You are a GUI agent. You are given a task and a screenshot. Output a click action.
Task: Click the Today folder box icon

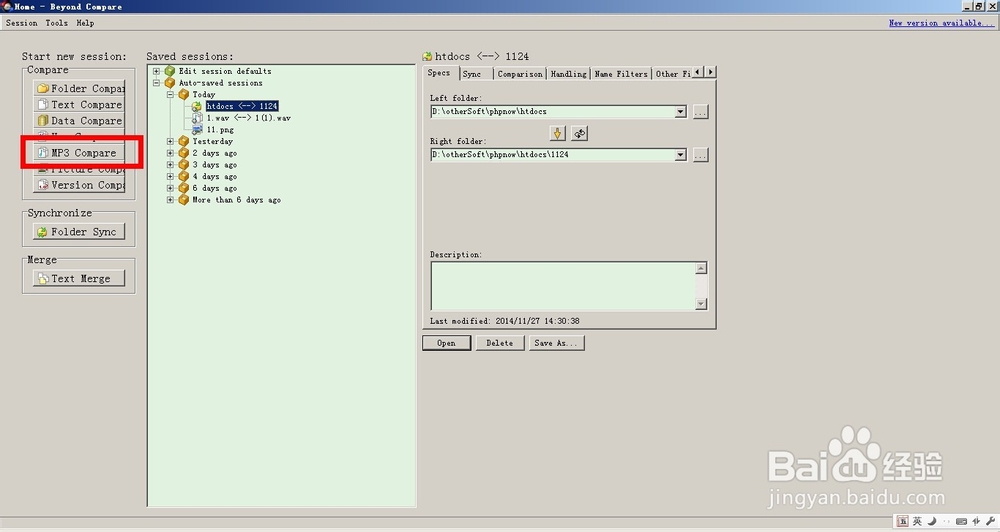[184, 94]
